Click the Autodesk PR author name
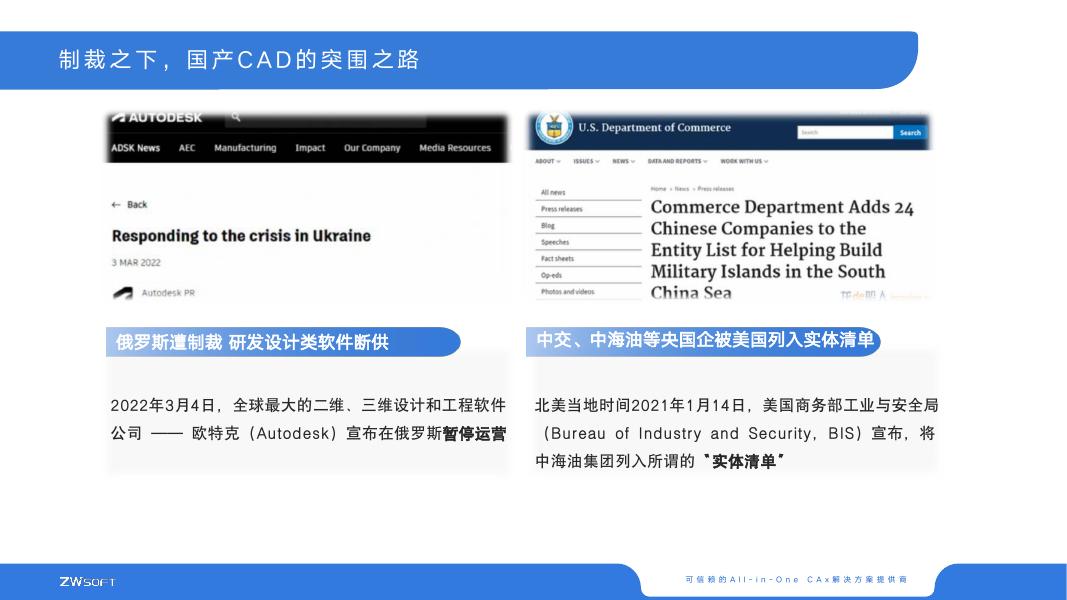 (x=168, y=293)
